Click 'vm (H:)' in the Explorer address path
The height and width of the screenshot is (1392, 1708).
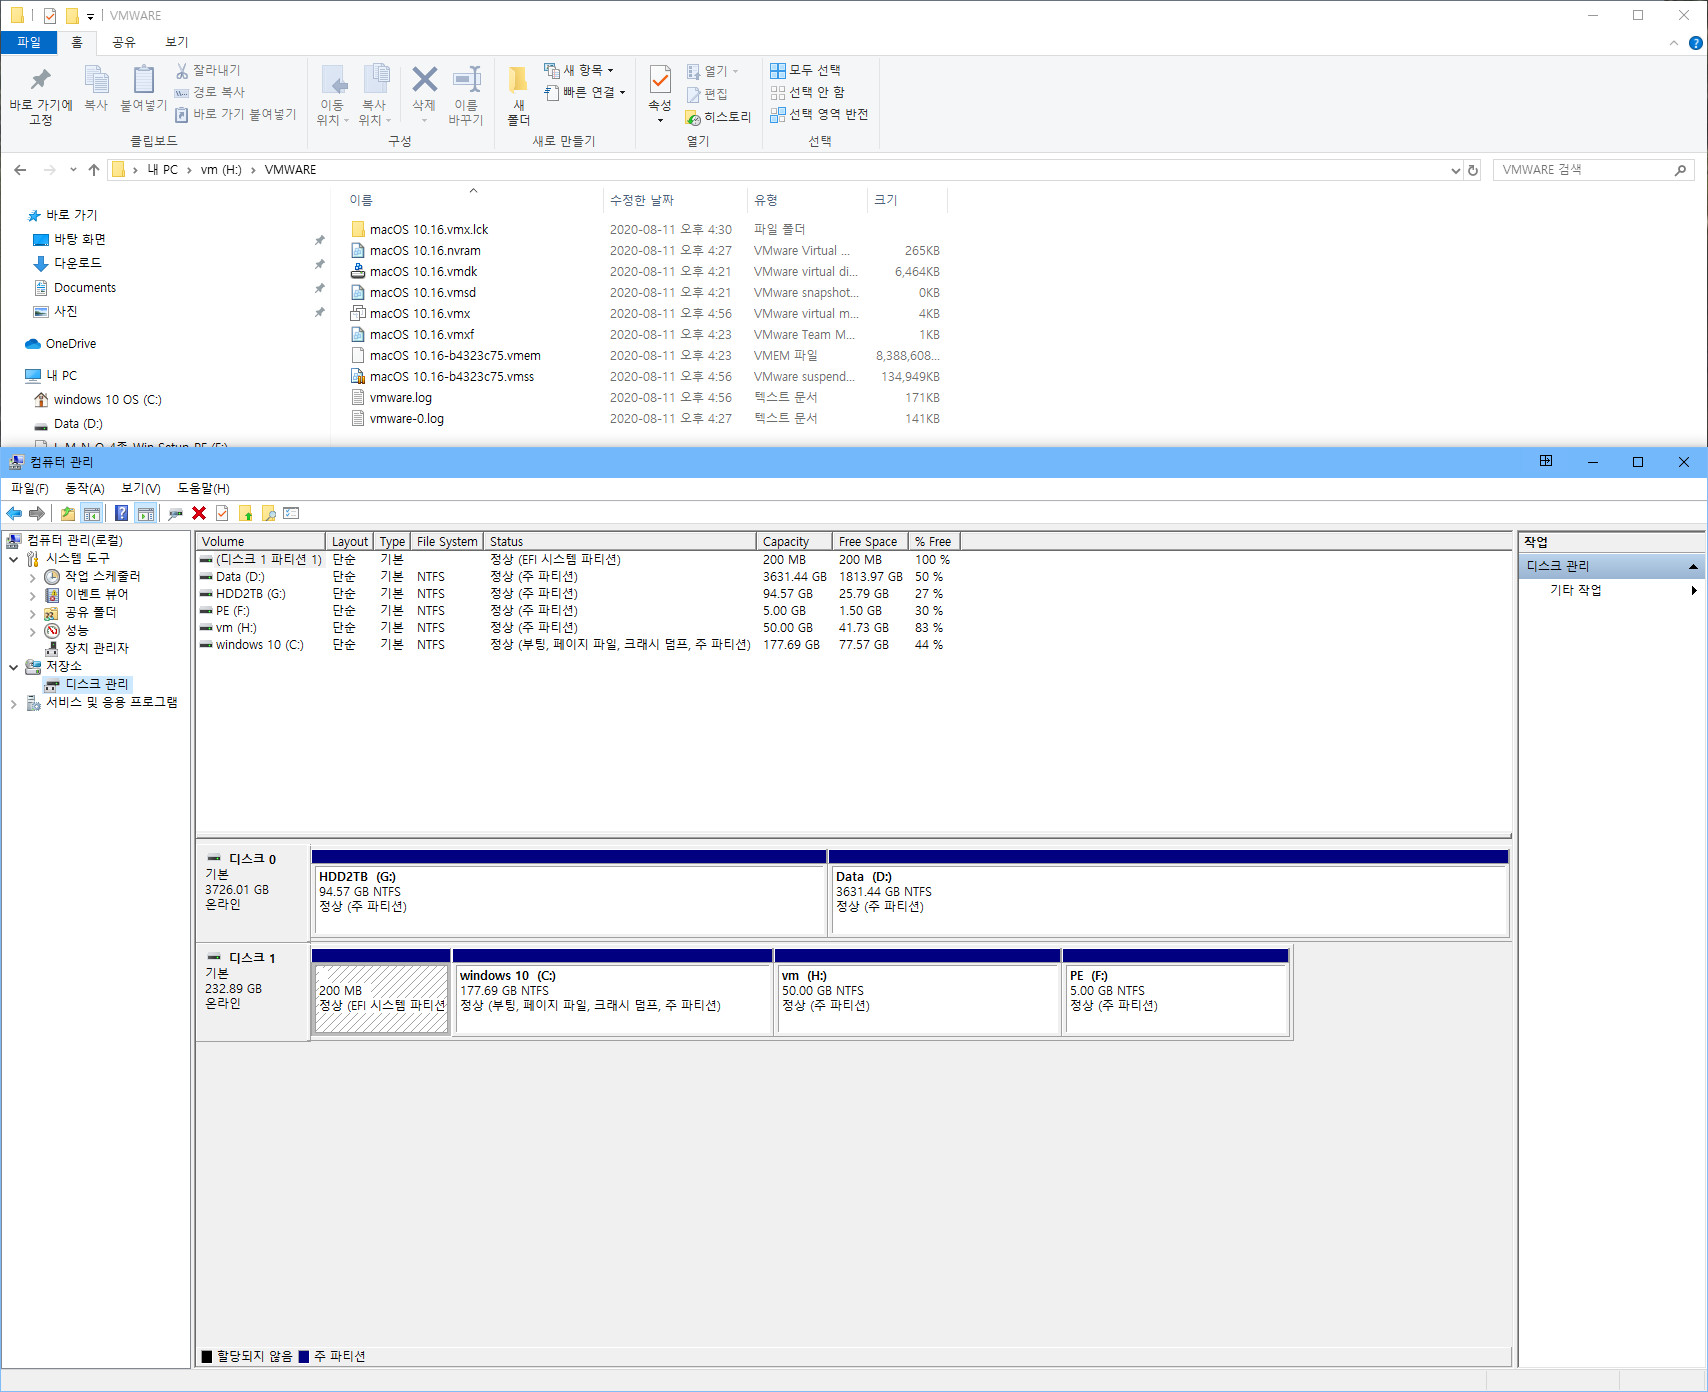pyautogui.click(x=221, y=170)
